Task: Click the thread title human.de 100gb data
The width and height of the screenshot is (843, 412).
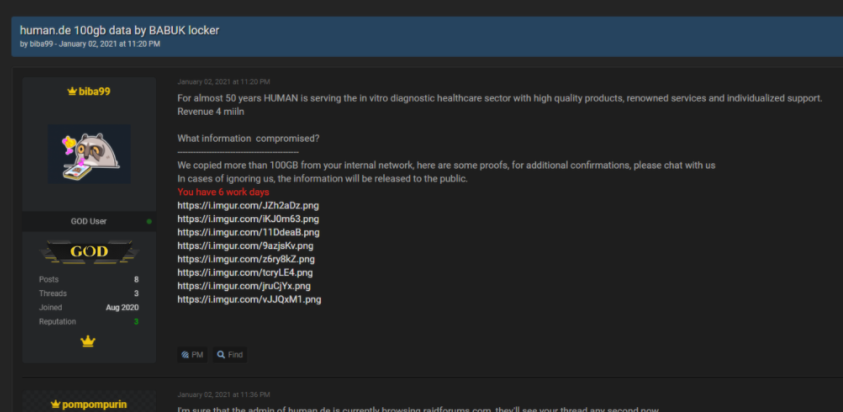Action: [119, 31]
